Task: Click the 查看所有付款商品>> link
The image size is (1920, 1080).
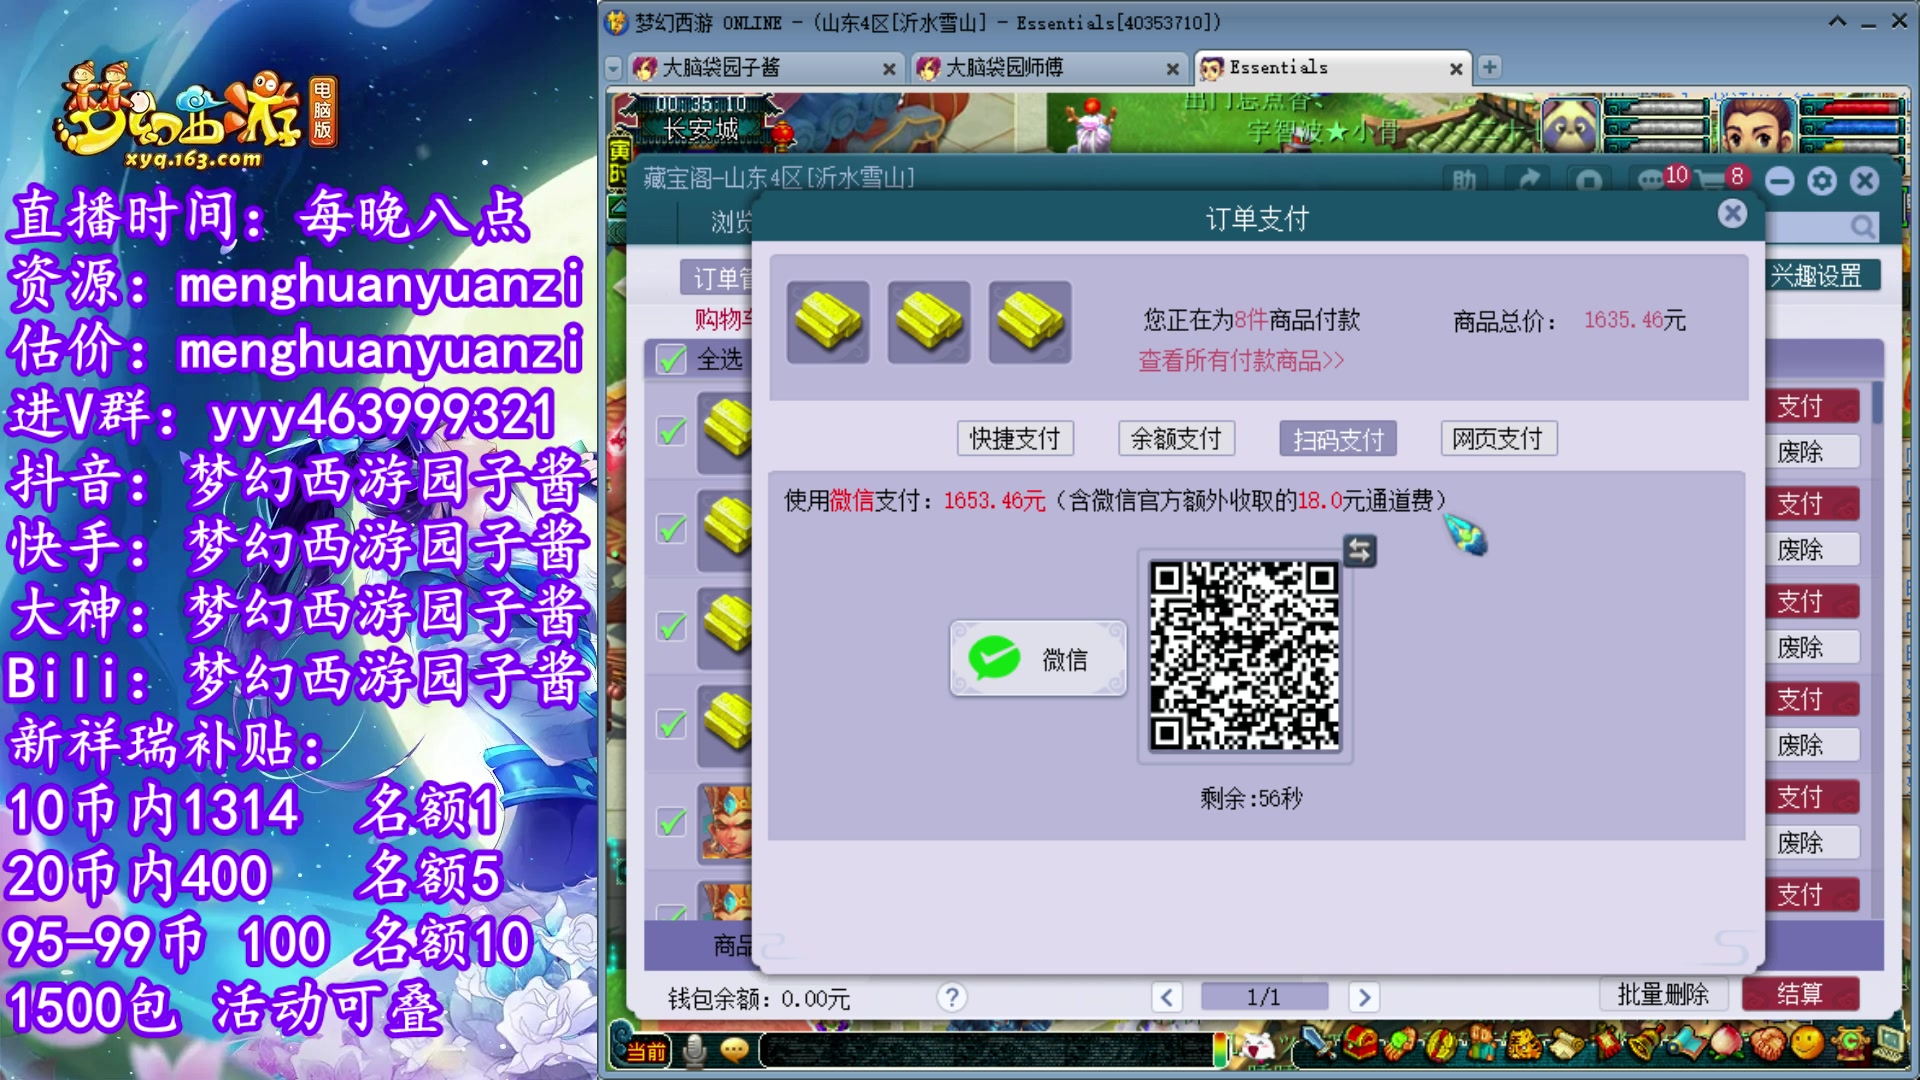Action: (x=1241, y=360)
